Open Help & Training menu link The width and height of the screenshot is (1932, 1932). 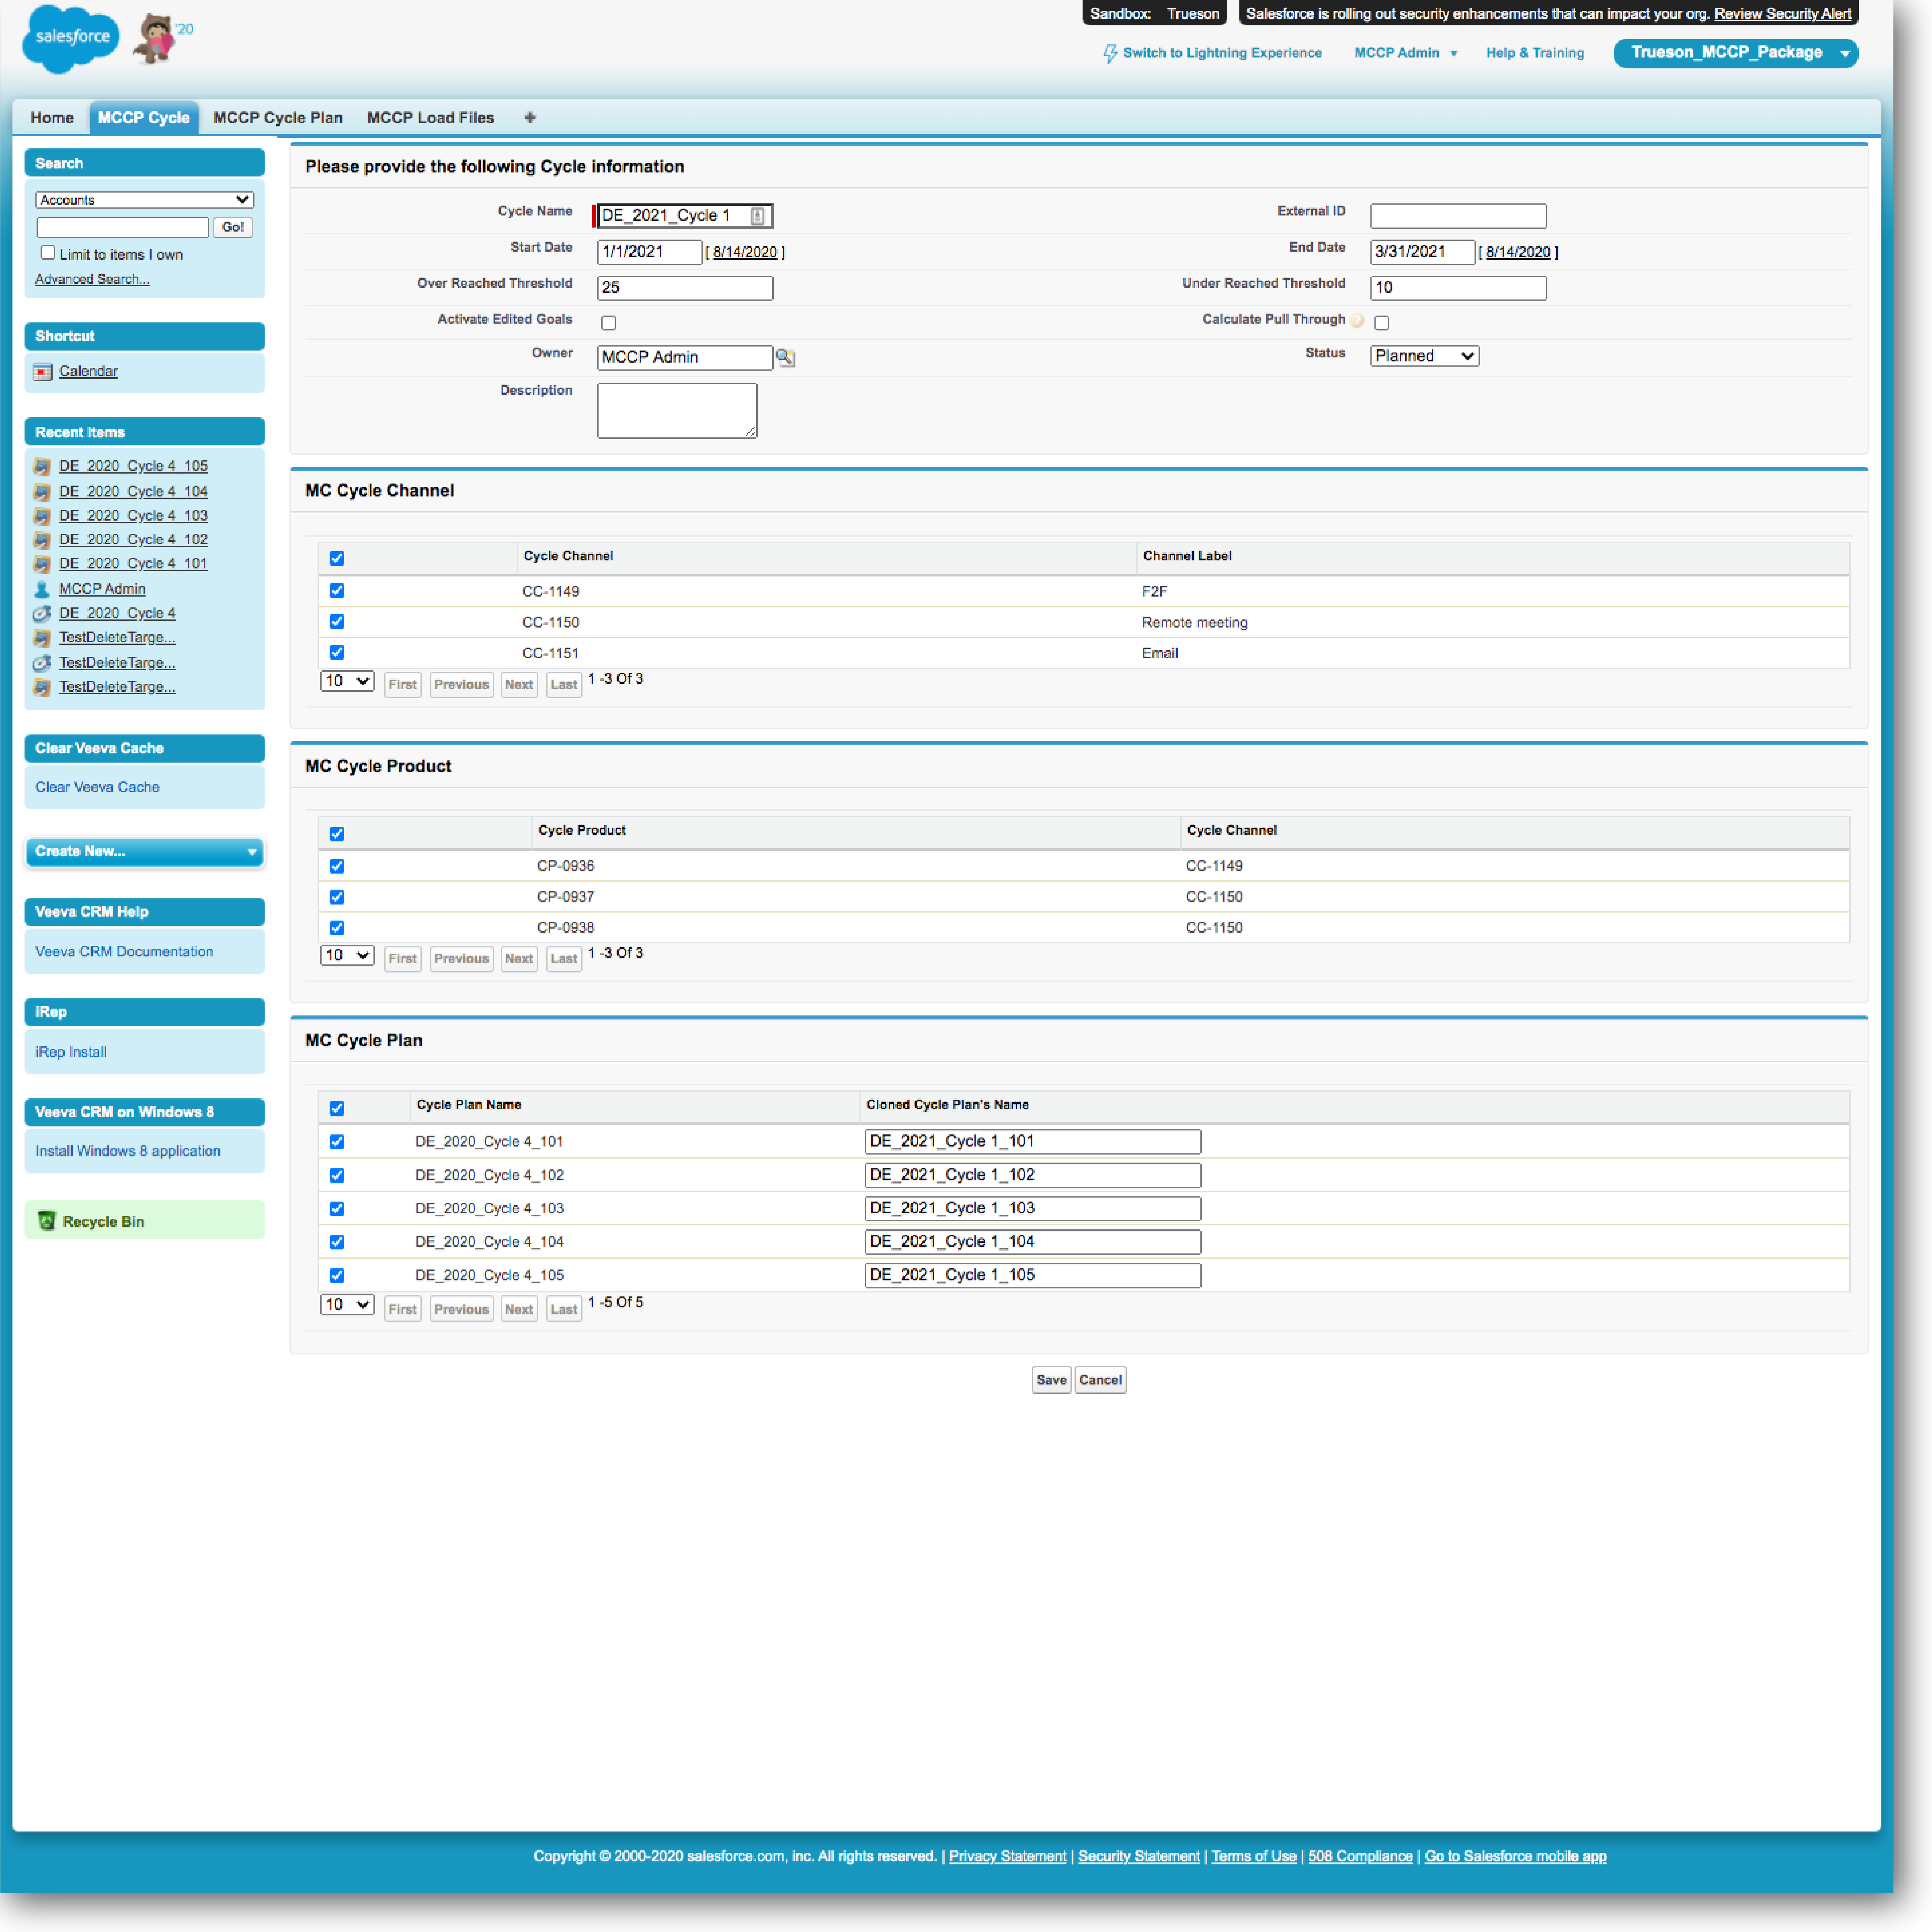click(x=1535, y=53)
